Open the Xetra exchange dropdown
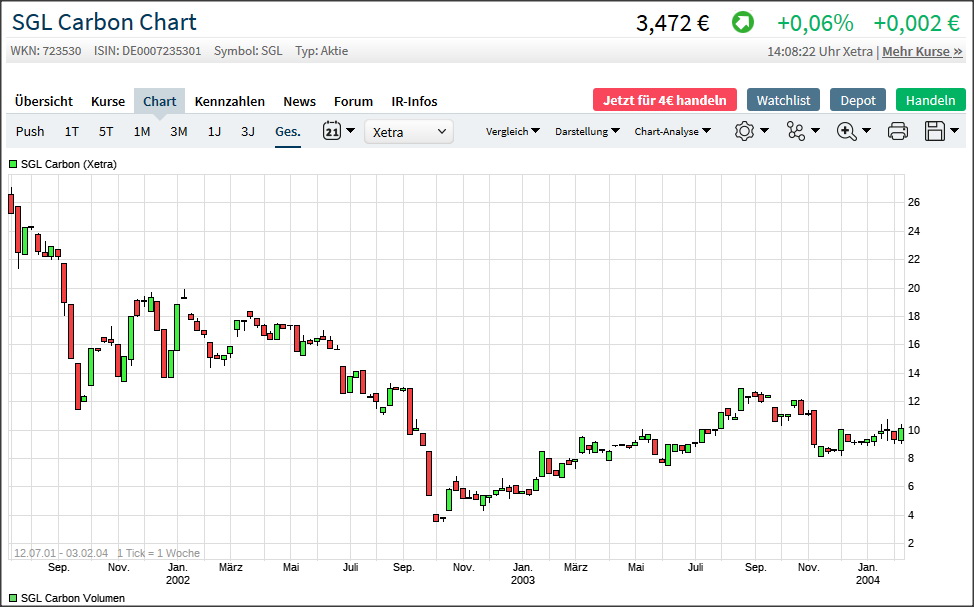Image resolution: width=974 pixels, height=607 pixels. coord(408,131)
